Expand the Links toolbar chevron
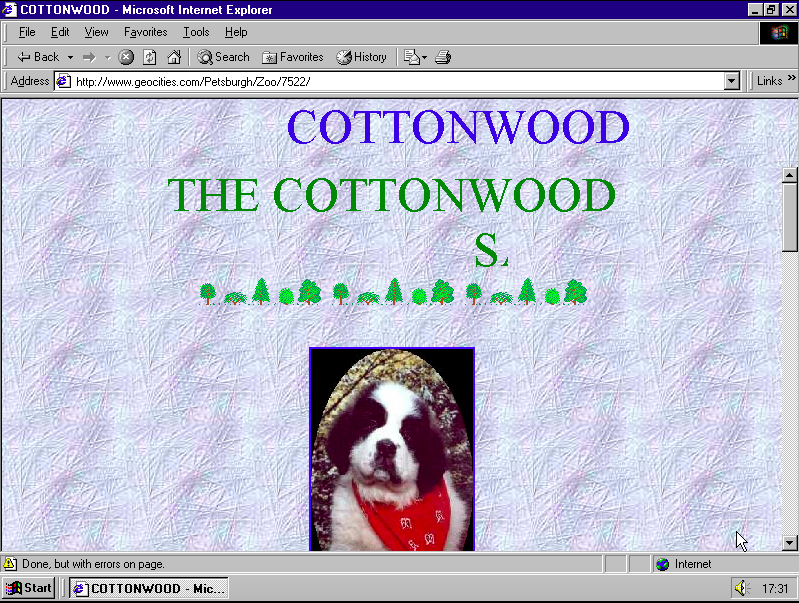 pos(791,78)
